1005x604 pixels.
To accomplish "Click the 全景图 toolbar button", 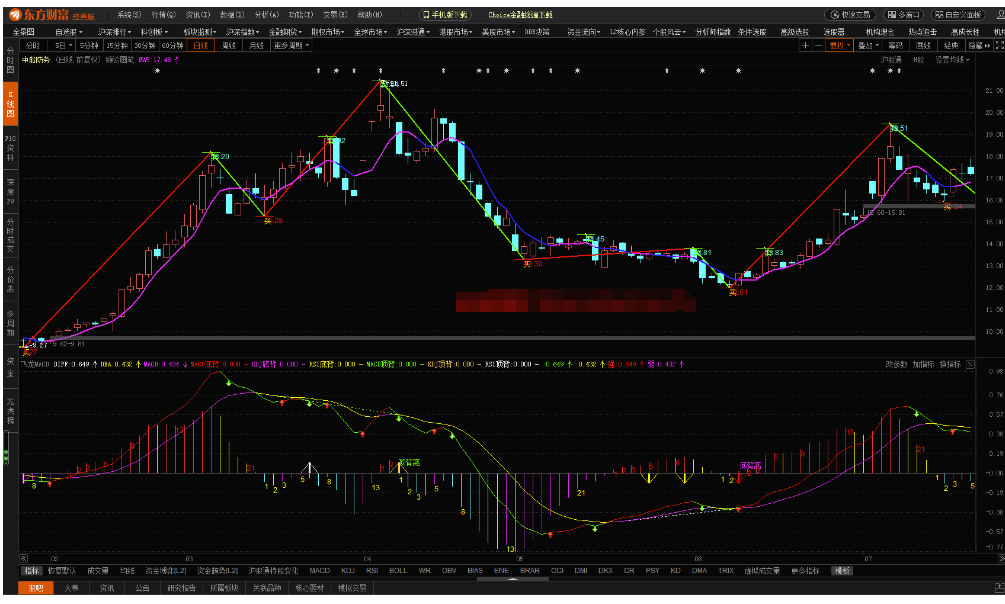I will pyautogui.click(x=23, y=32).
